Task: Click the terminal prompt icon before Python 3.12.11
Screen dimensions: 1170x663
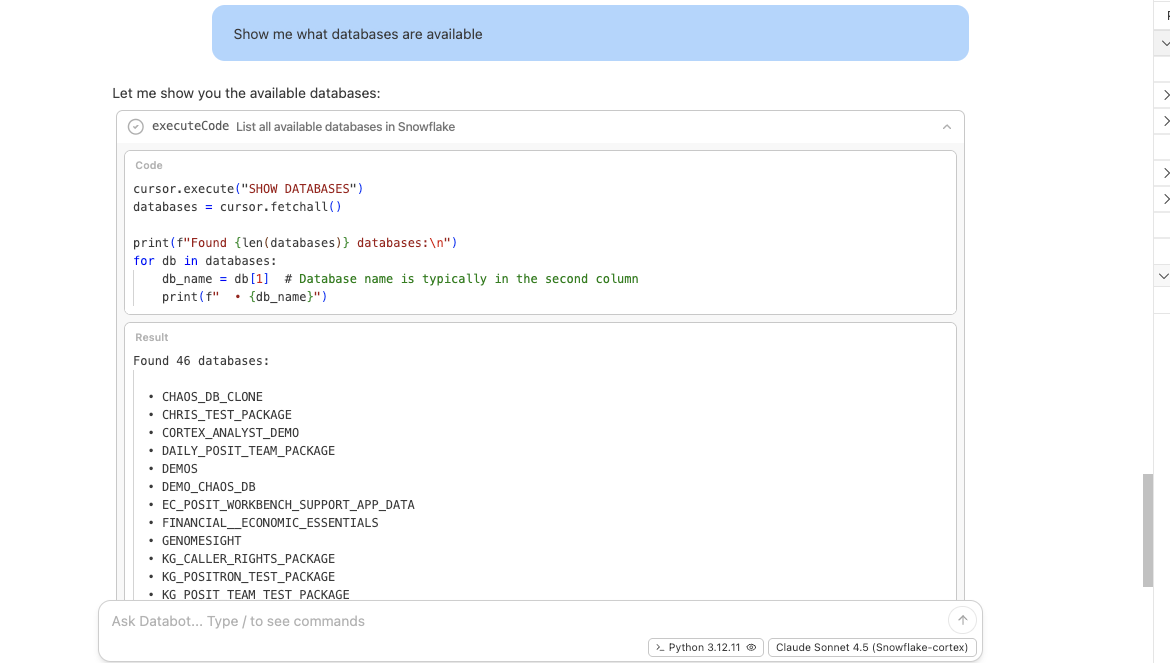Action: pos(660,647)
